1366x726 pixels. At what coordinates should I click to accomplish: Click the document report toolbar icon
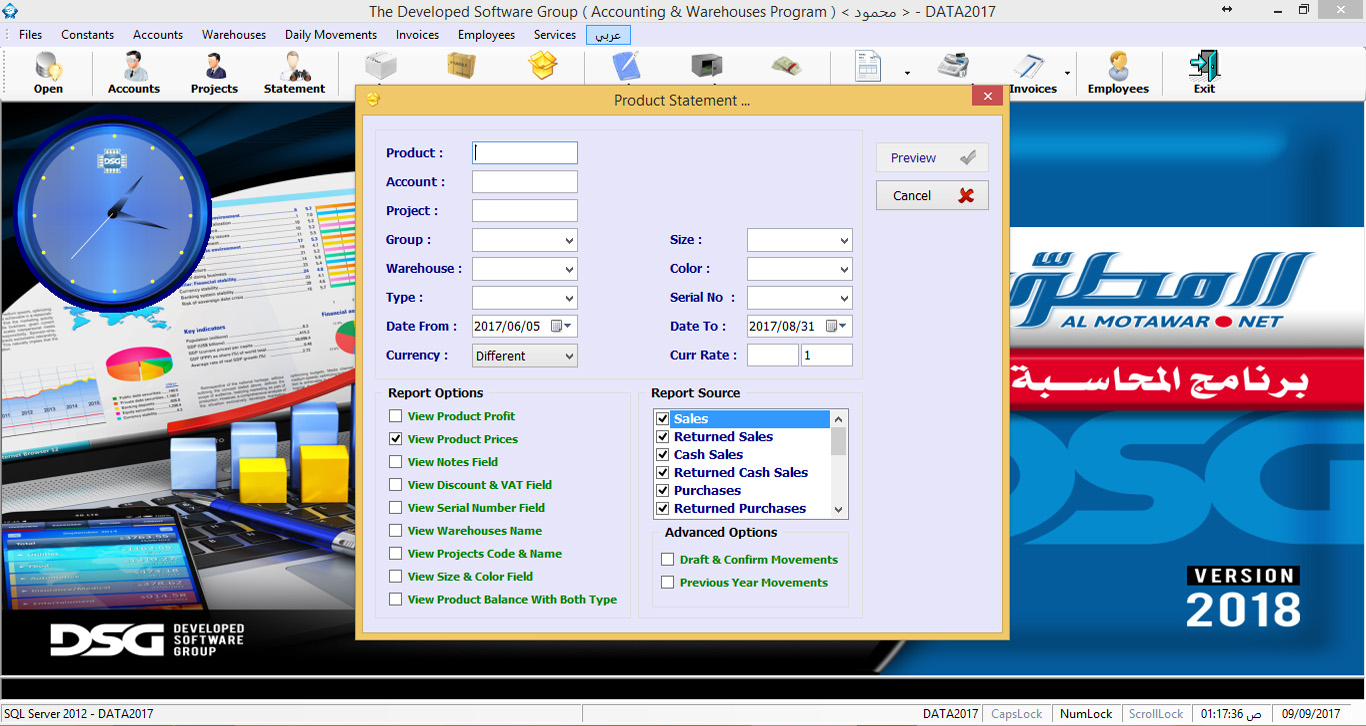pos(868,68)
